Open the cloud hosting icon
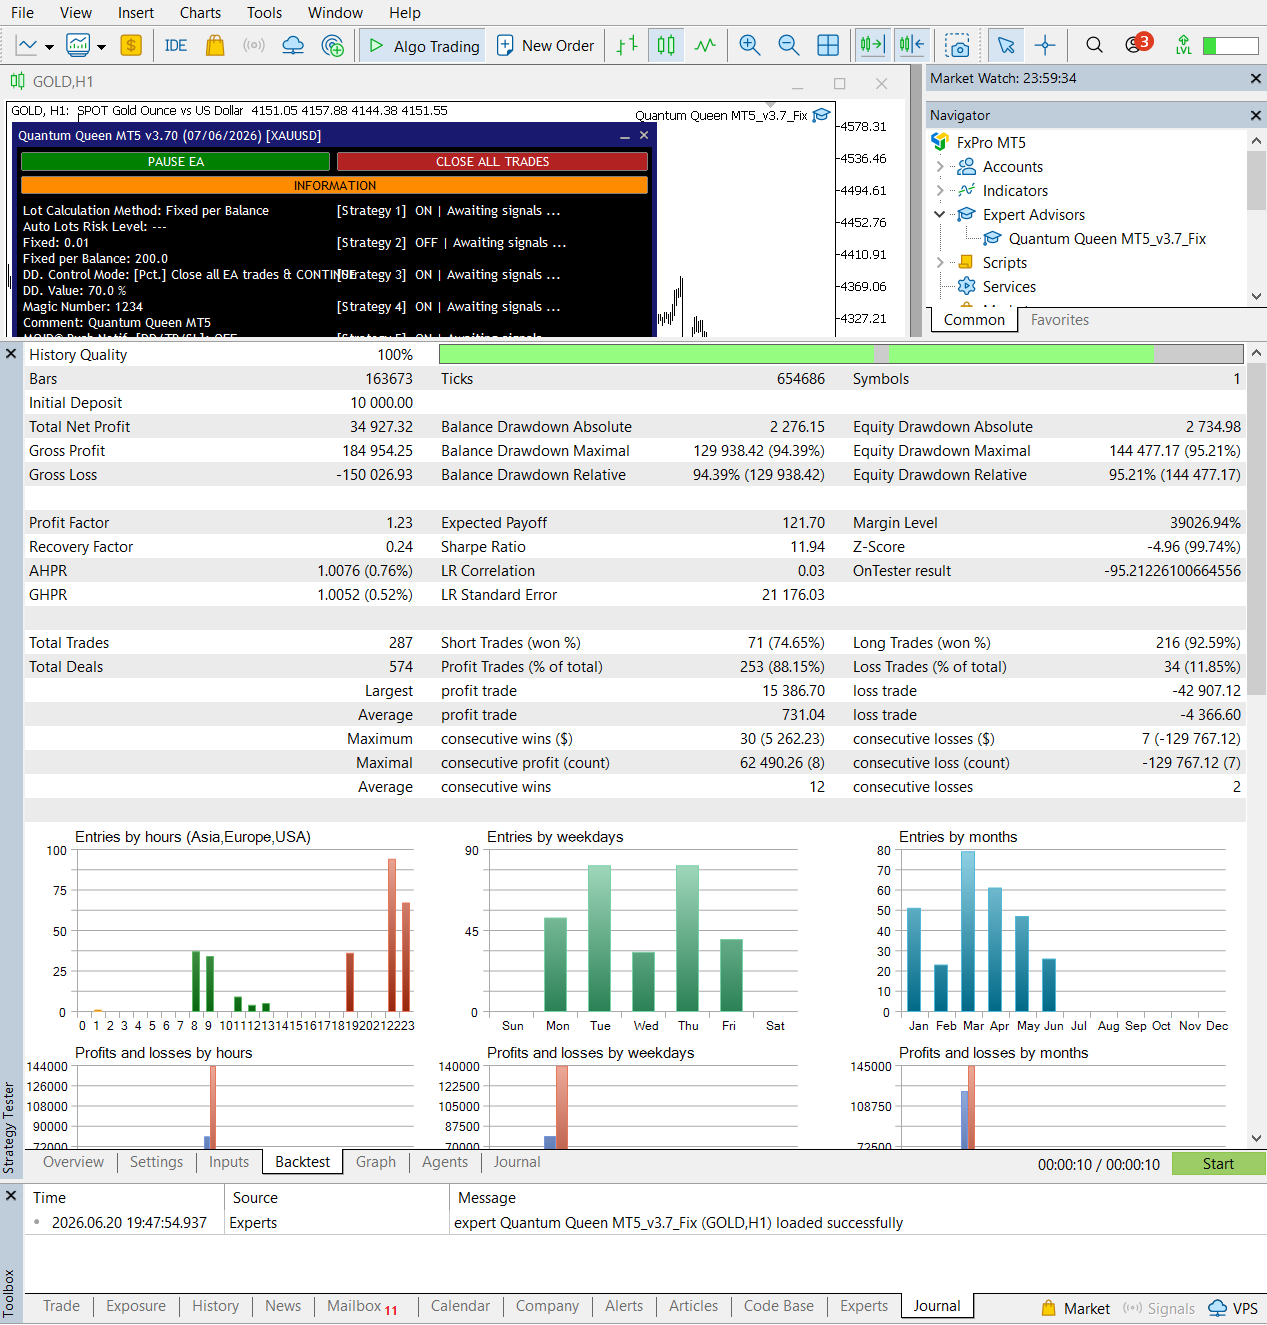1267x1325 pixels. pos(293,45)
